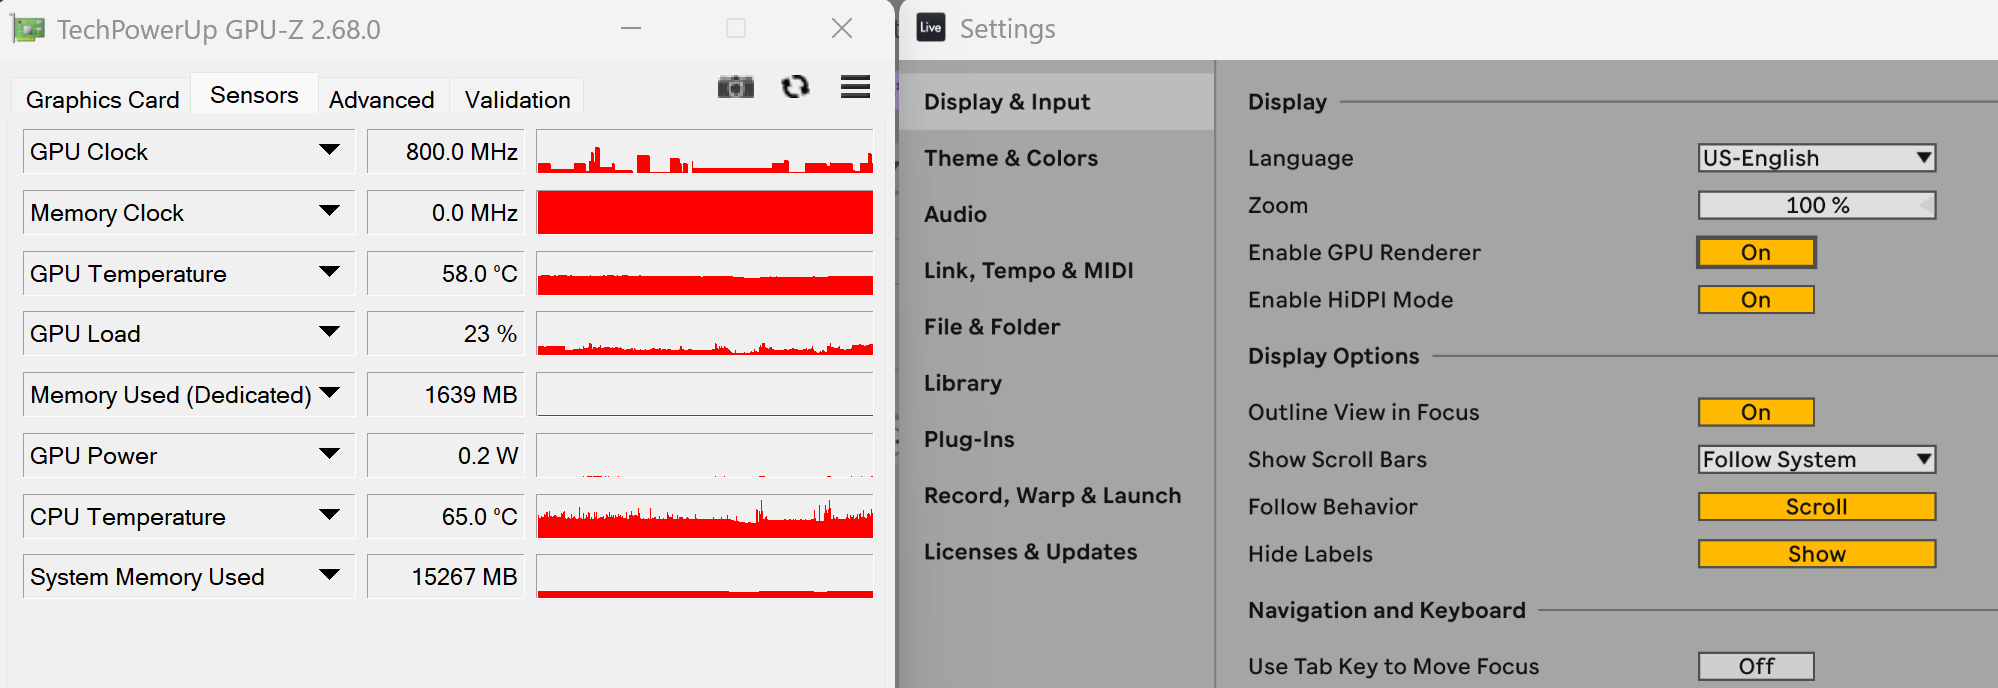Expand the GPU Temperature sensor dropdown
1998x688 pixels.
tap(329, 273)
